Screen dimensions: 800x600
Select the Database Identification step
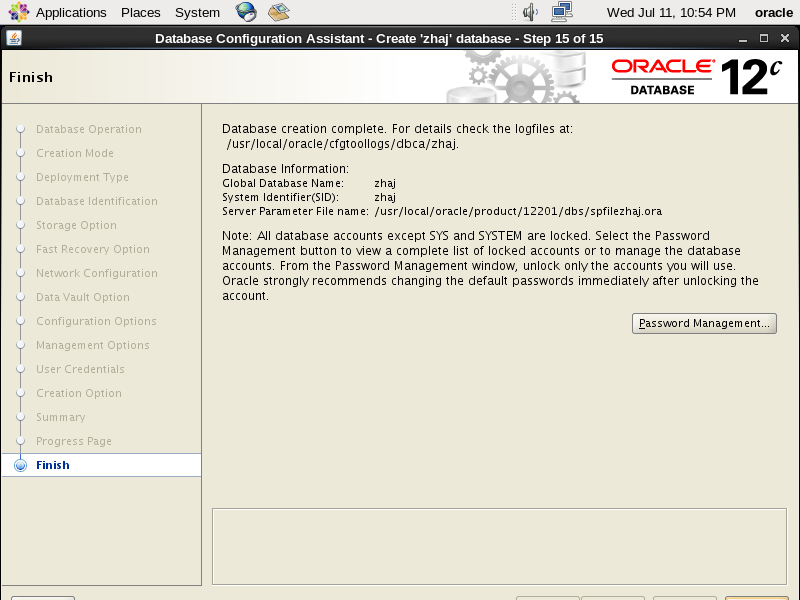(96, 201)
